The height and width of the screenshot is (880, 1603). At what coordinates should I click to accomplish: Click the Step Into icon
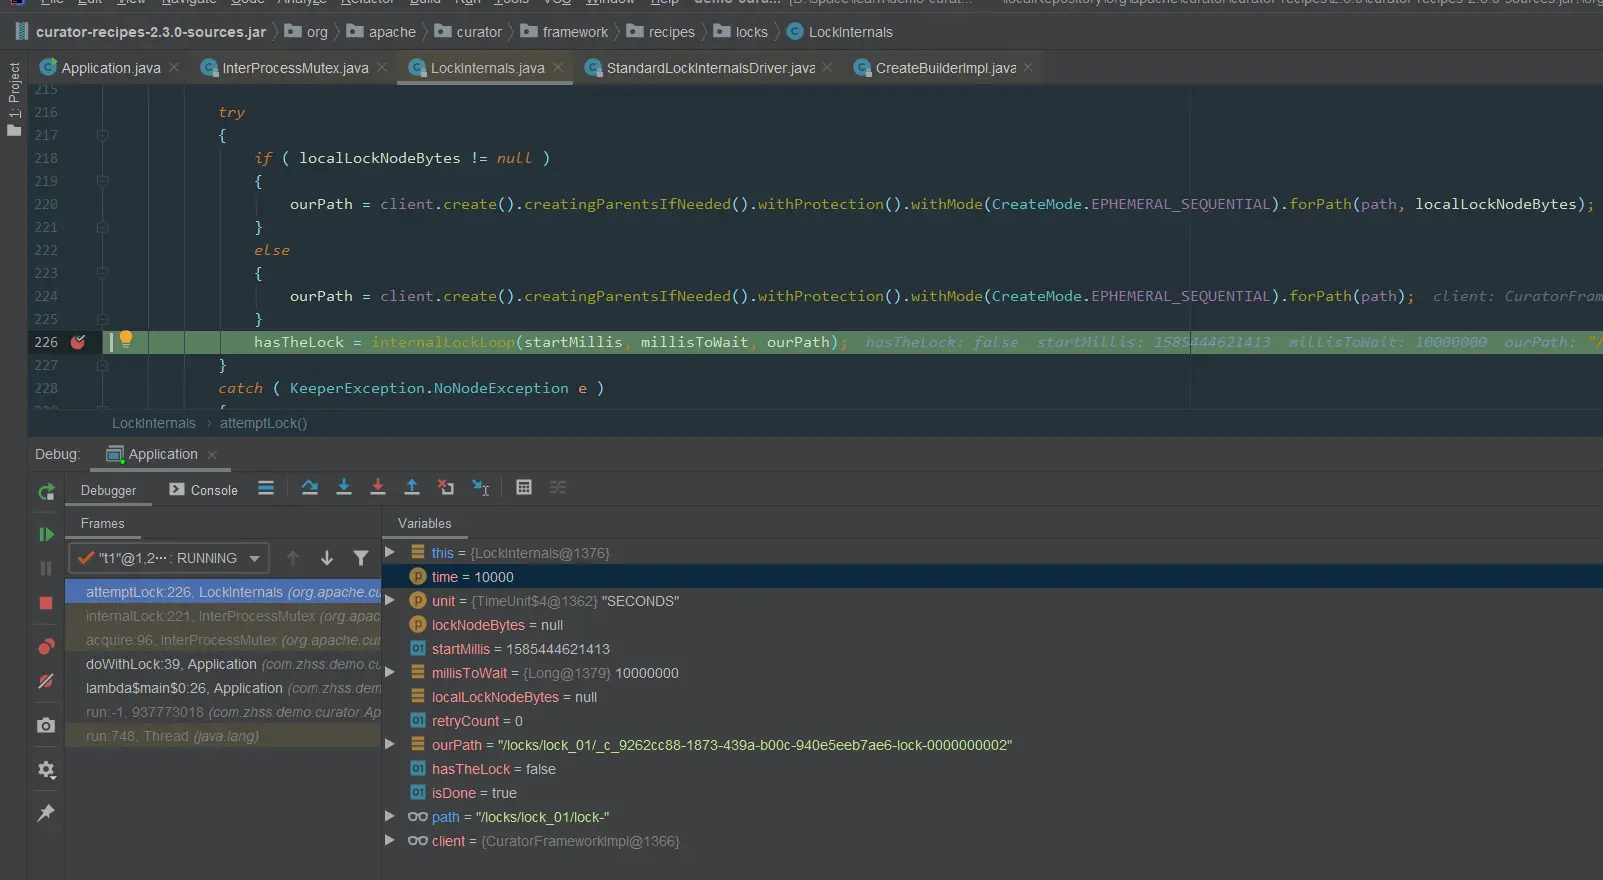point(344,488)
